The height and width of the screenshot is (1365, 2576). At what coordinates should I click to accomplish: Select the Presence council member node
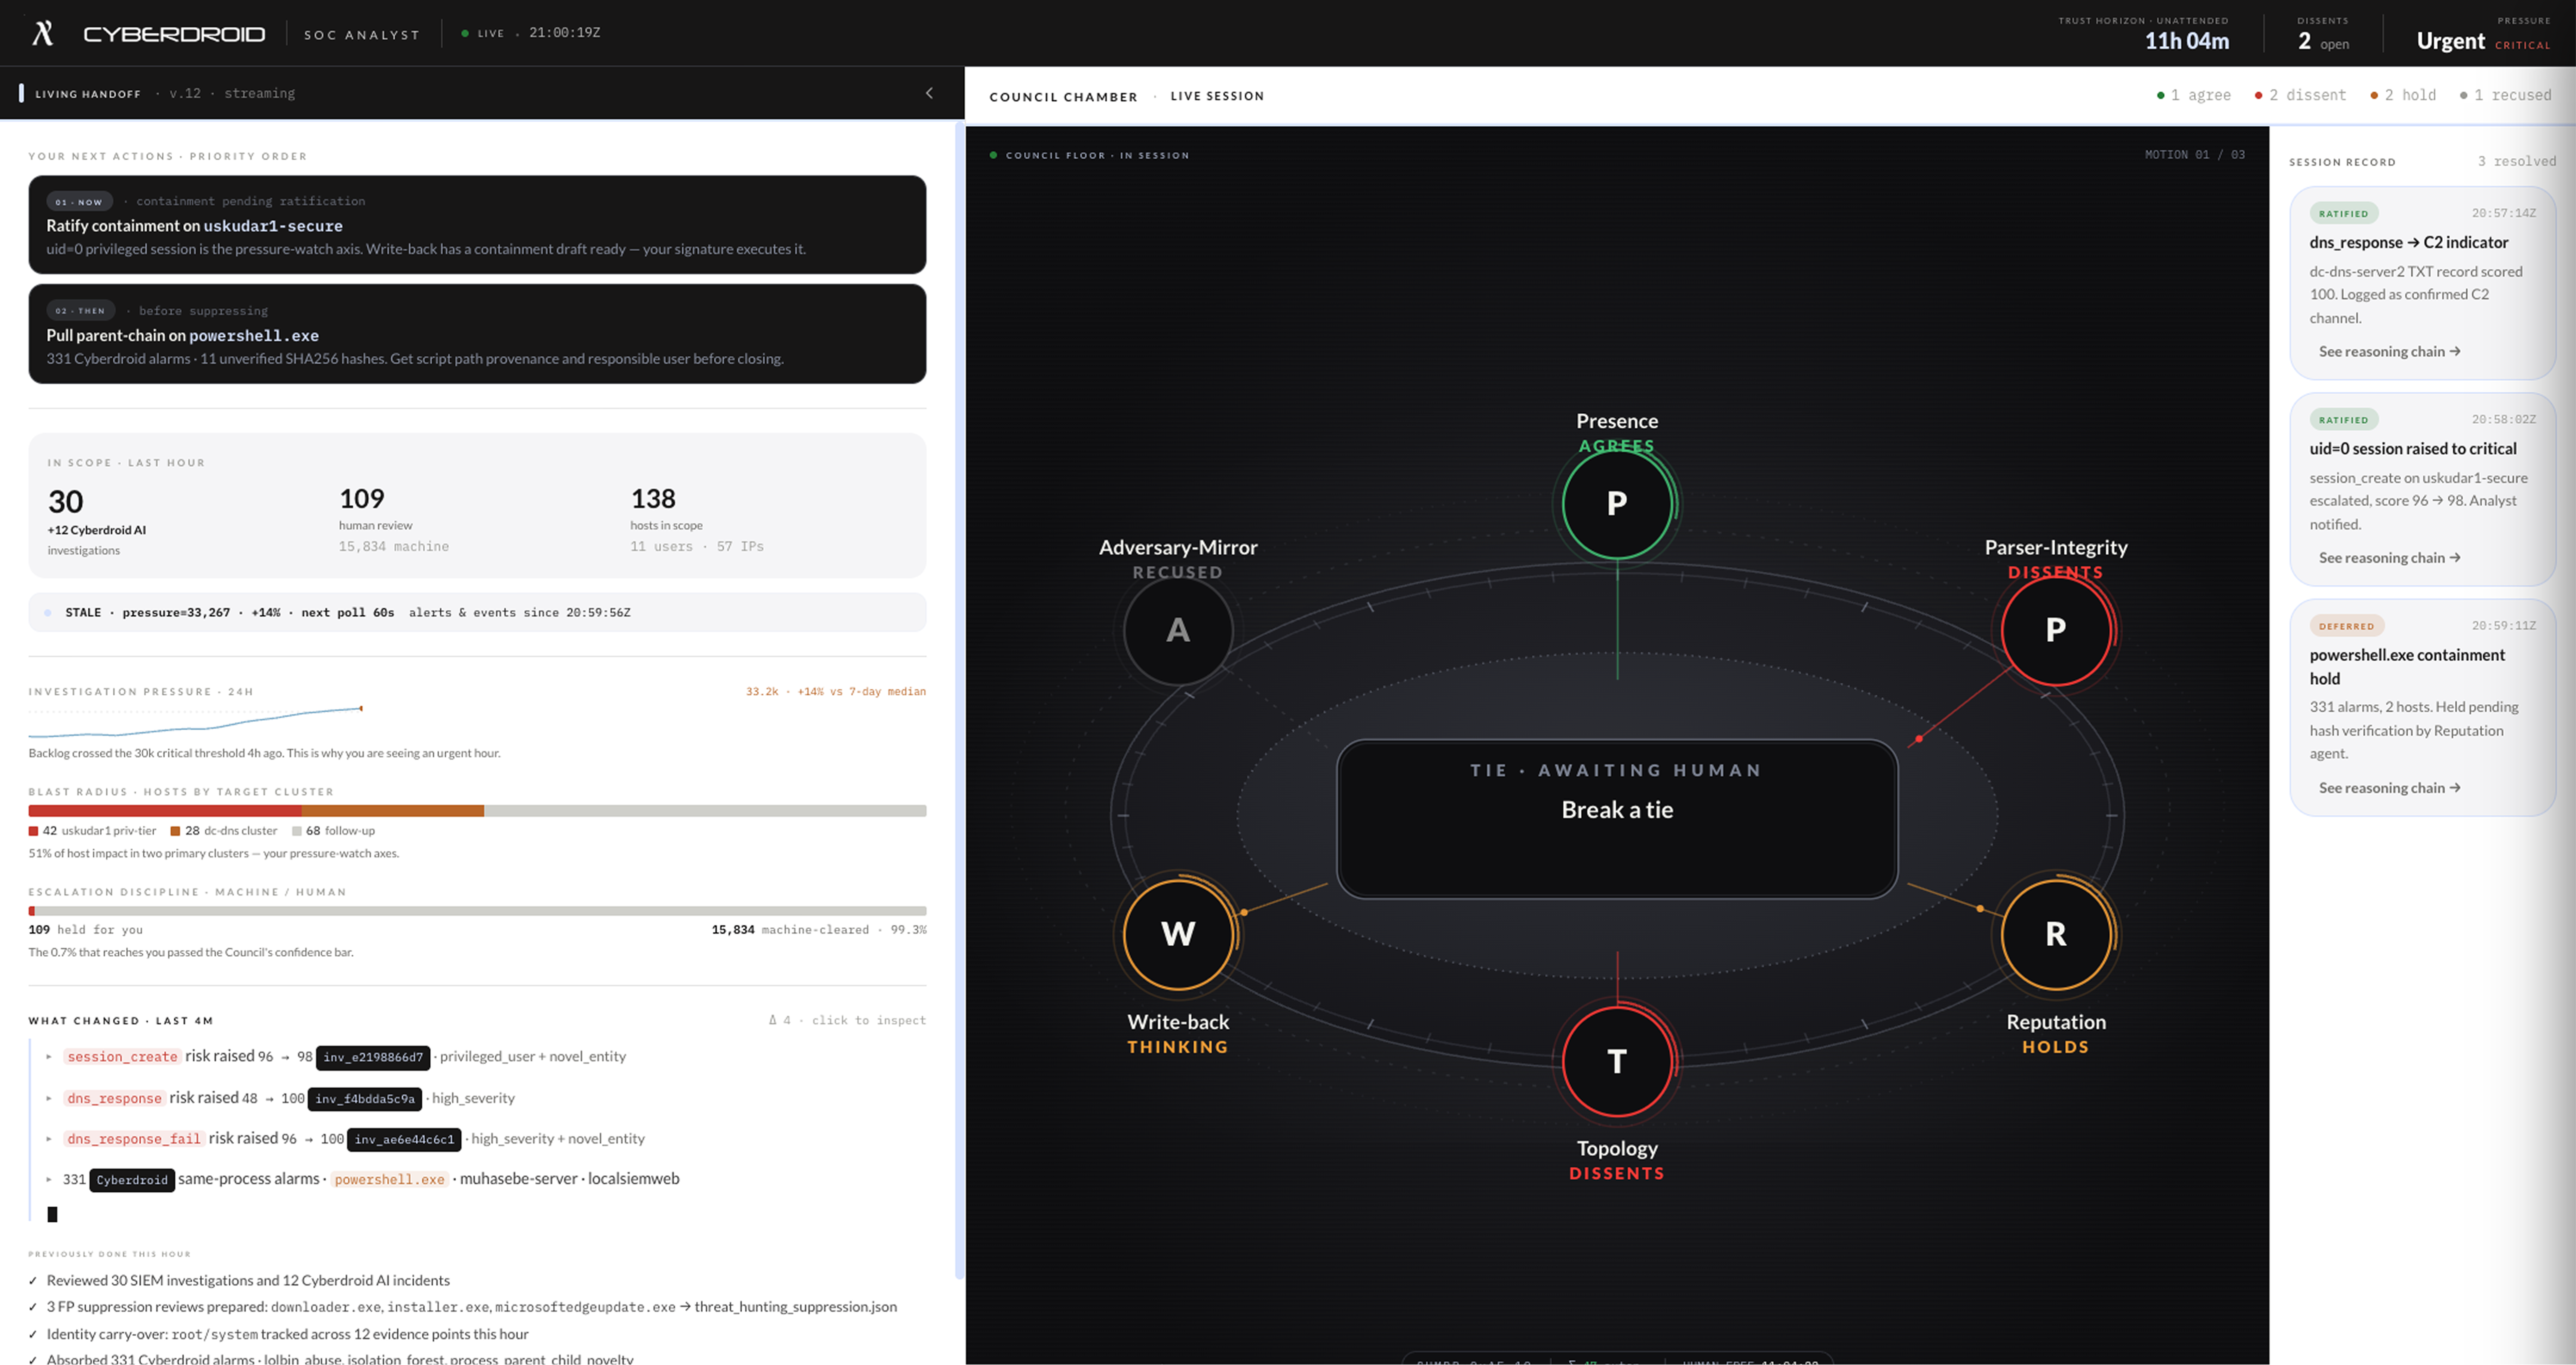[1617, 503]
